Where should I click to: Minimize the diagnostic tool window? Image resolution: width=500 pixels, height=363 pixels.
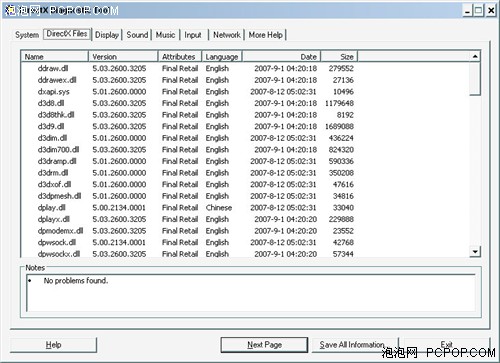pos(468,11)
